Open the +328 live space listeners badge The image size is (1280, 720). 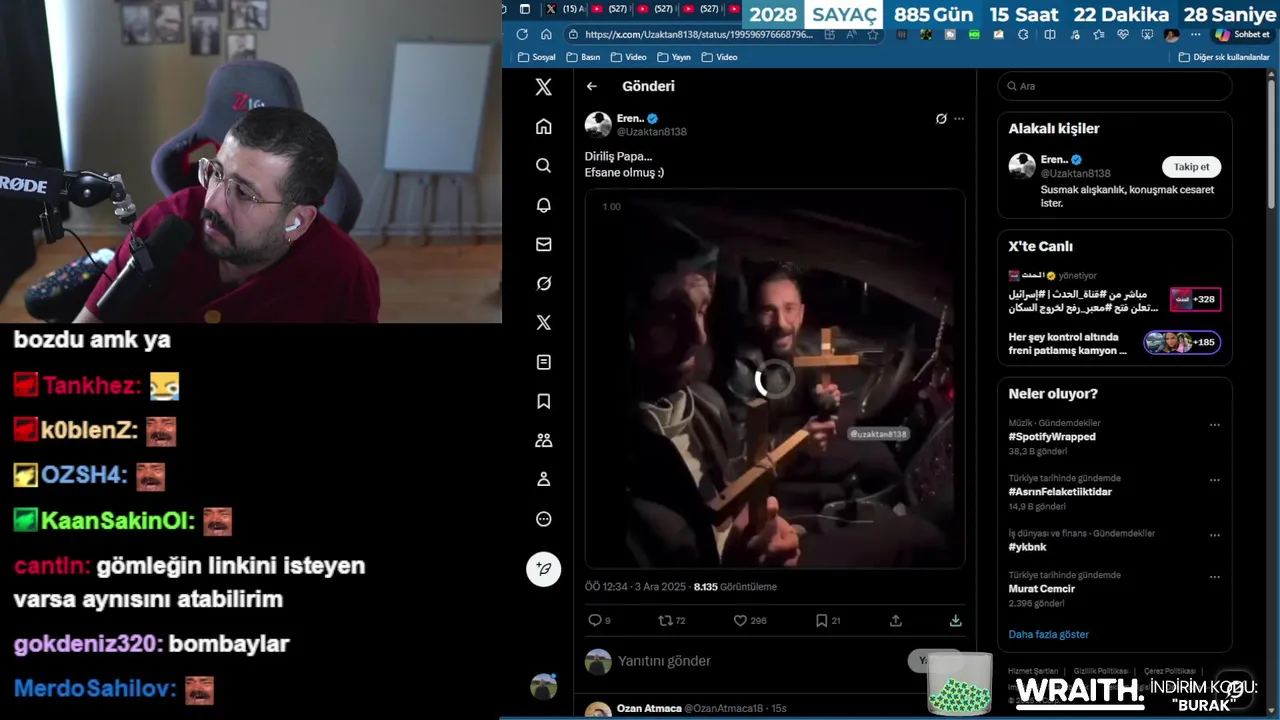coord(1195,299)
